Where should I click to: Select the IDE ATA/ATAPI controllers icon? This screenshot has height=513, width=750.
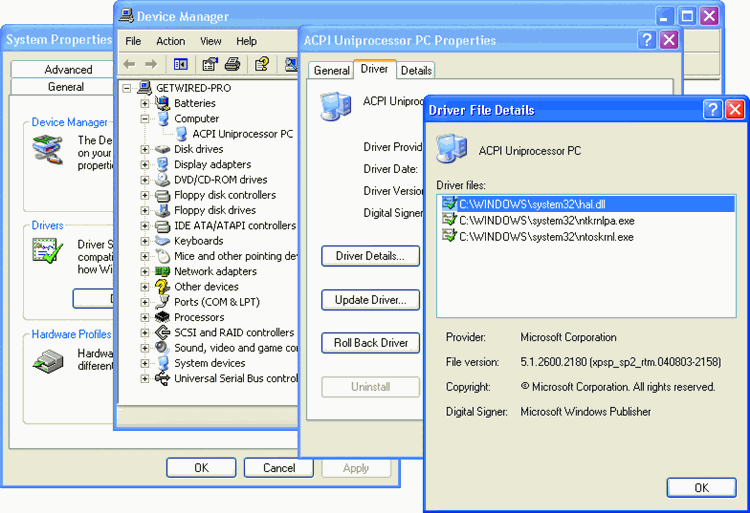tap(163, 226)
